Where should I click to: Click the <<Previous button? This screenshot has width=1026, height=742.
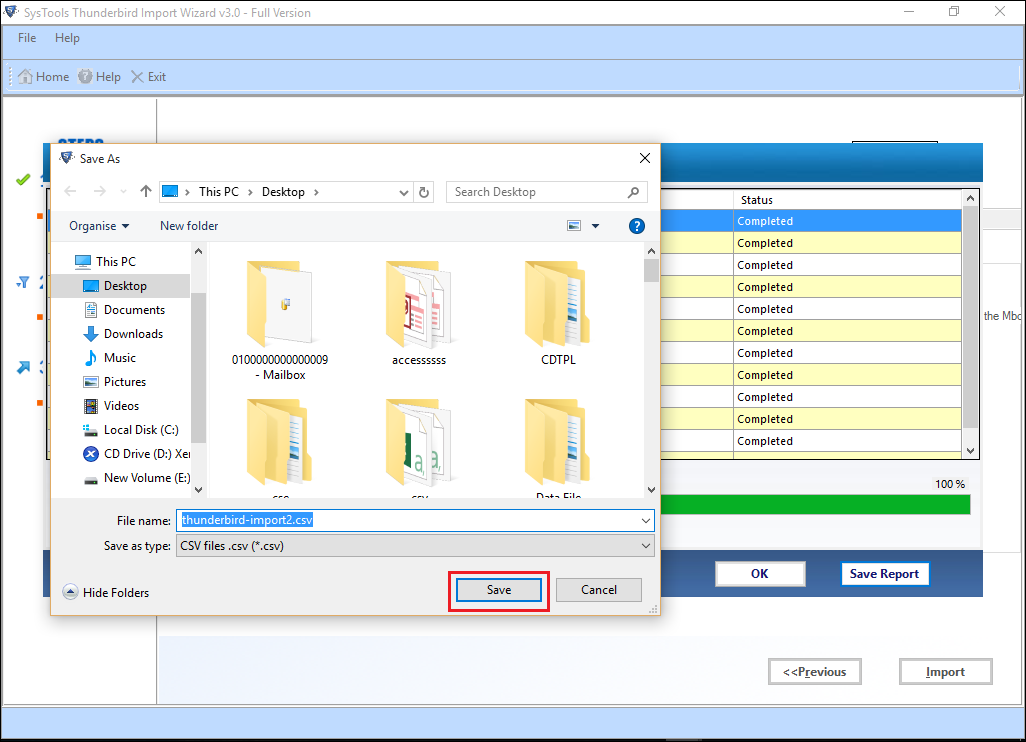[x=815, y=672]
